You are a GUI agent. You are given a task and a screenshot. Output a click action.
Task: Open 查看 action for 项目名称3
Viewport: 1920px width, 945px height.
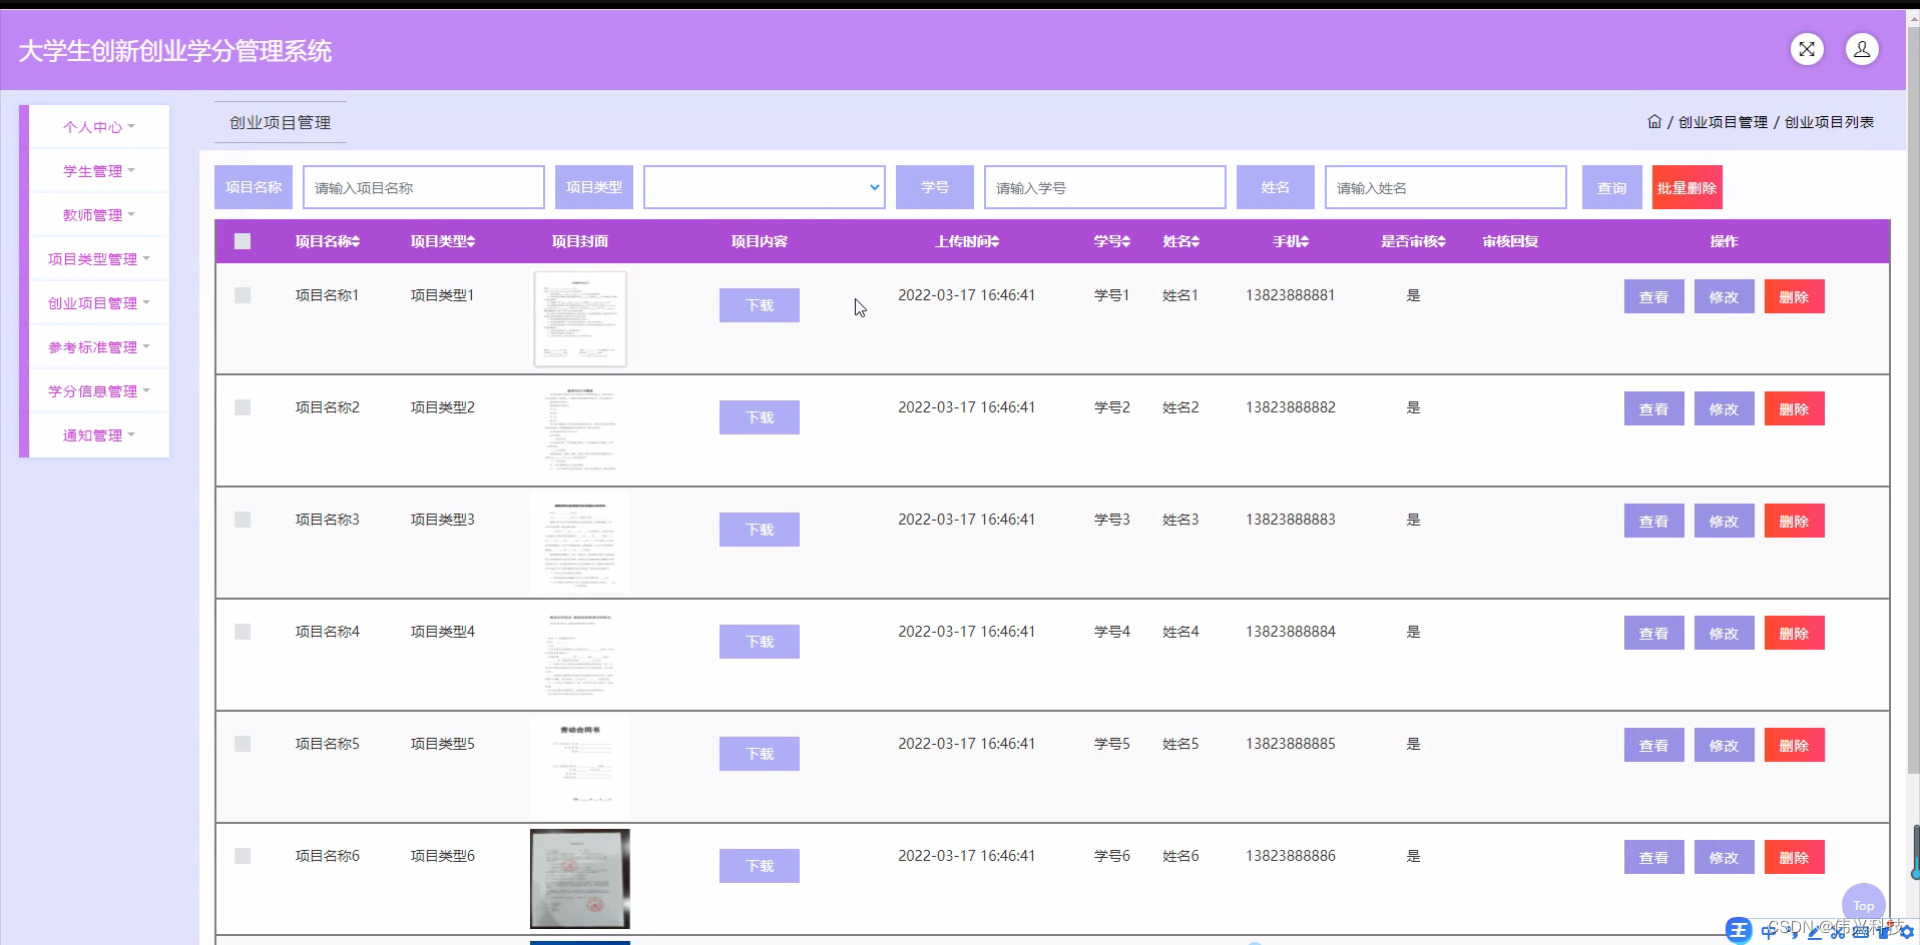[x=1653, y=520]
